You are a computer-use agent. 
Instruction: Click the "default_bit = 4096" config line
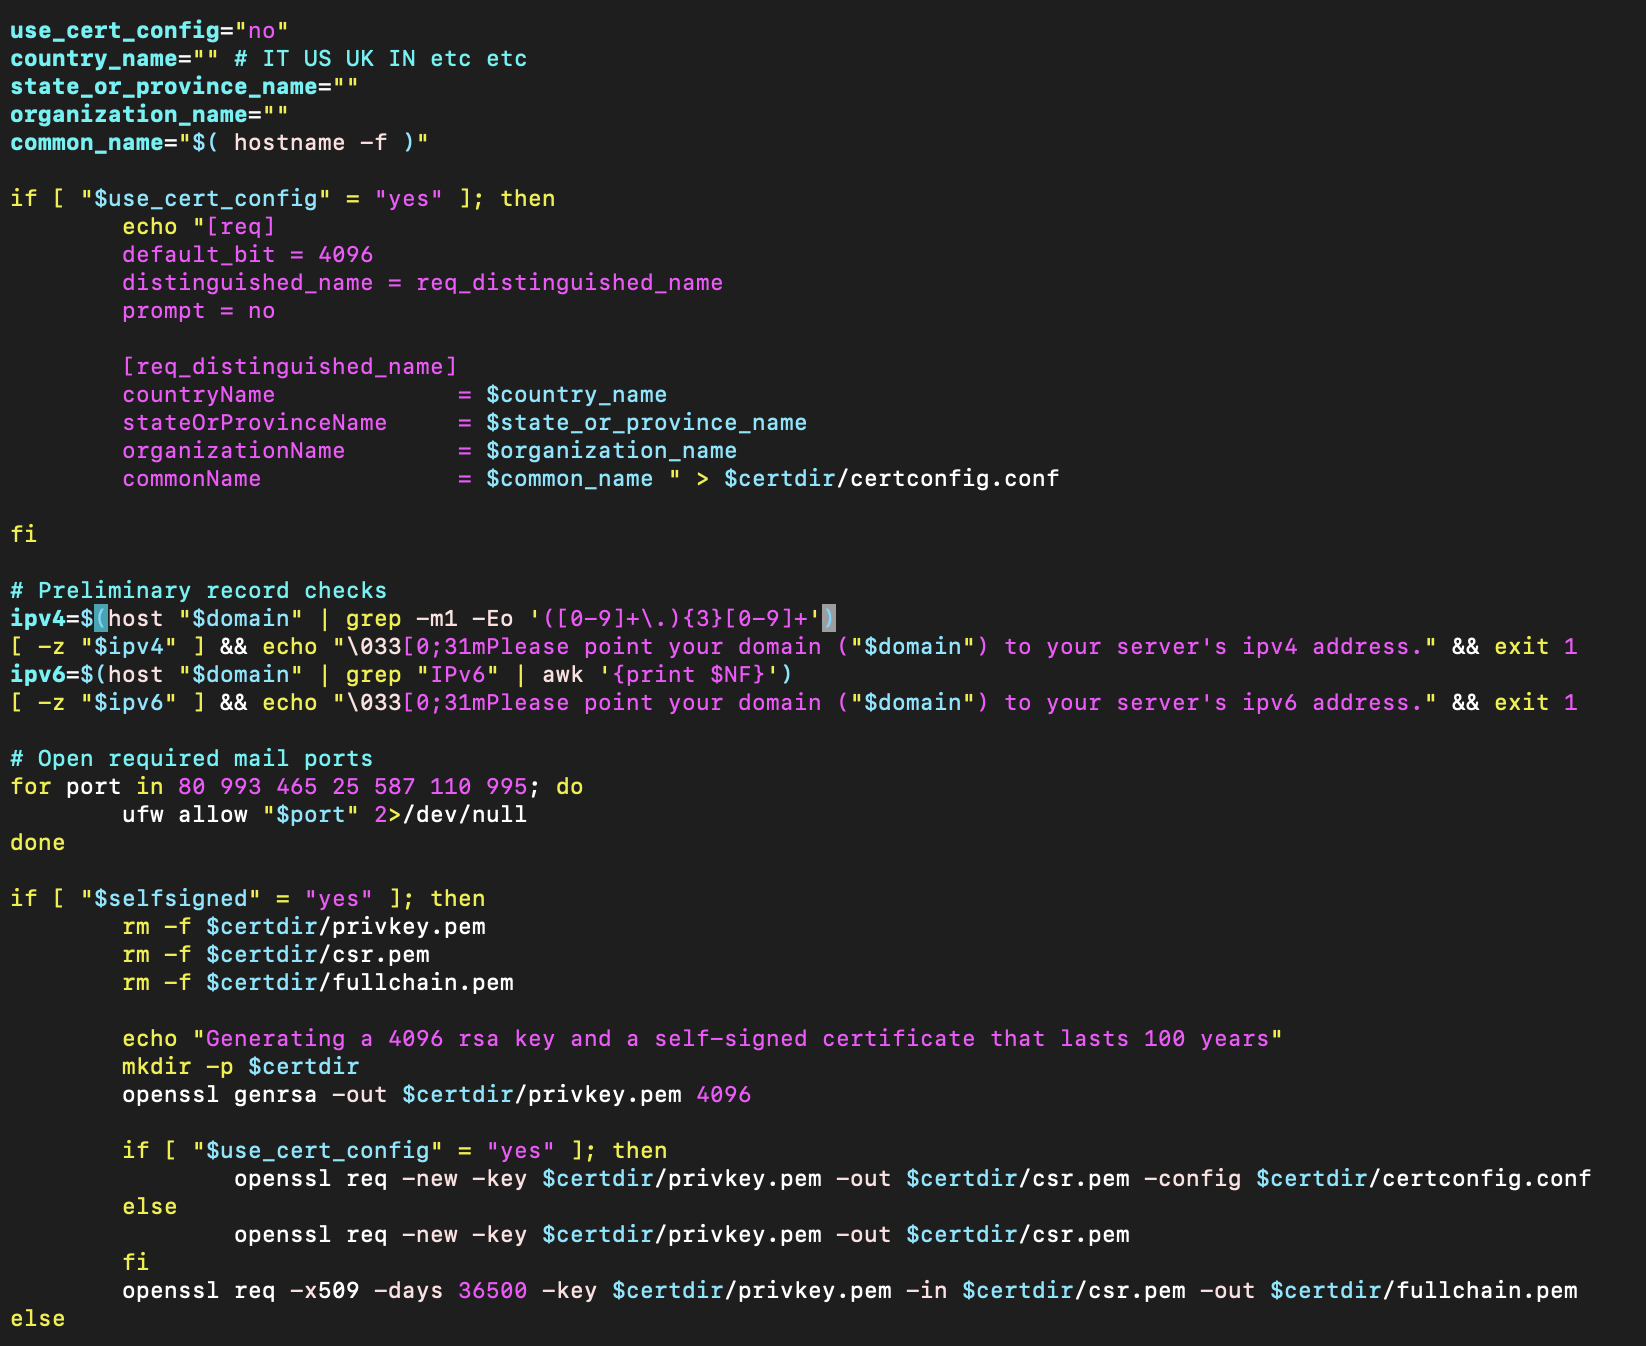pos(247,255)
